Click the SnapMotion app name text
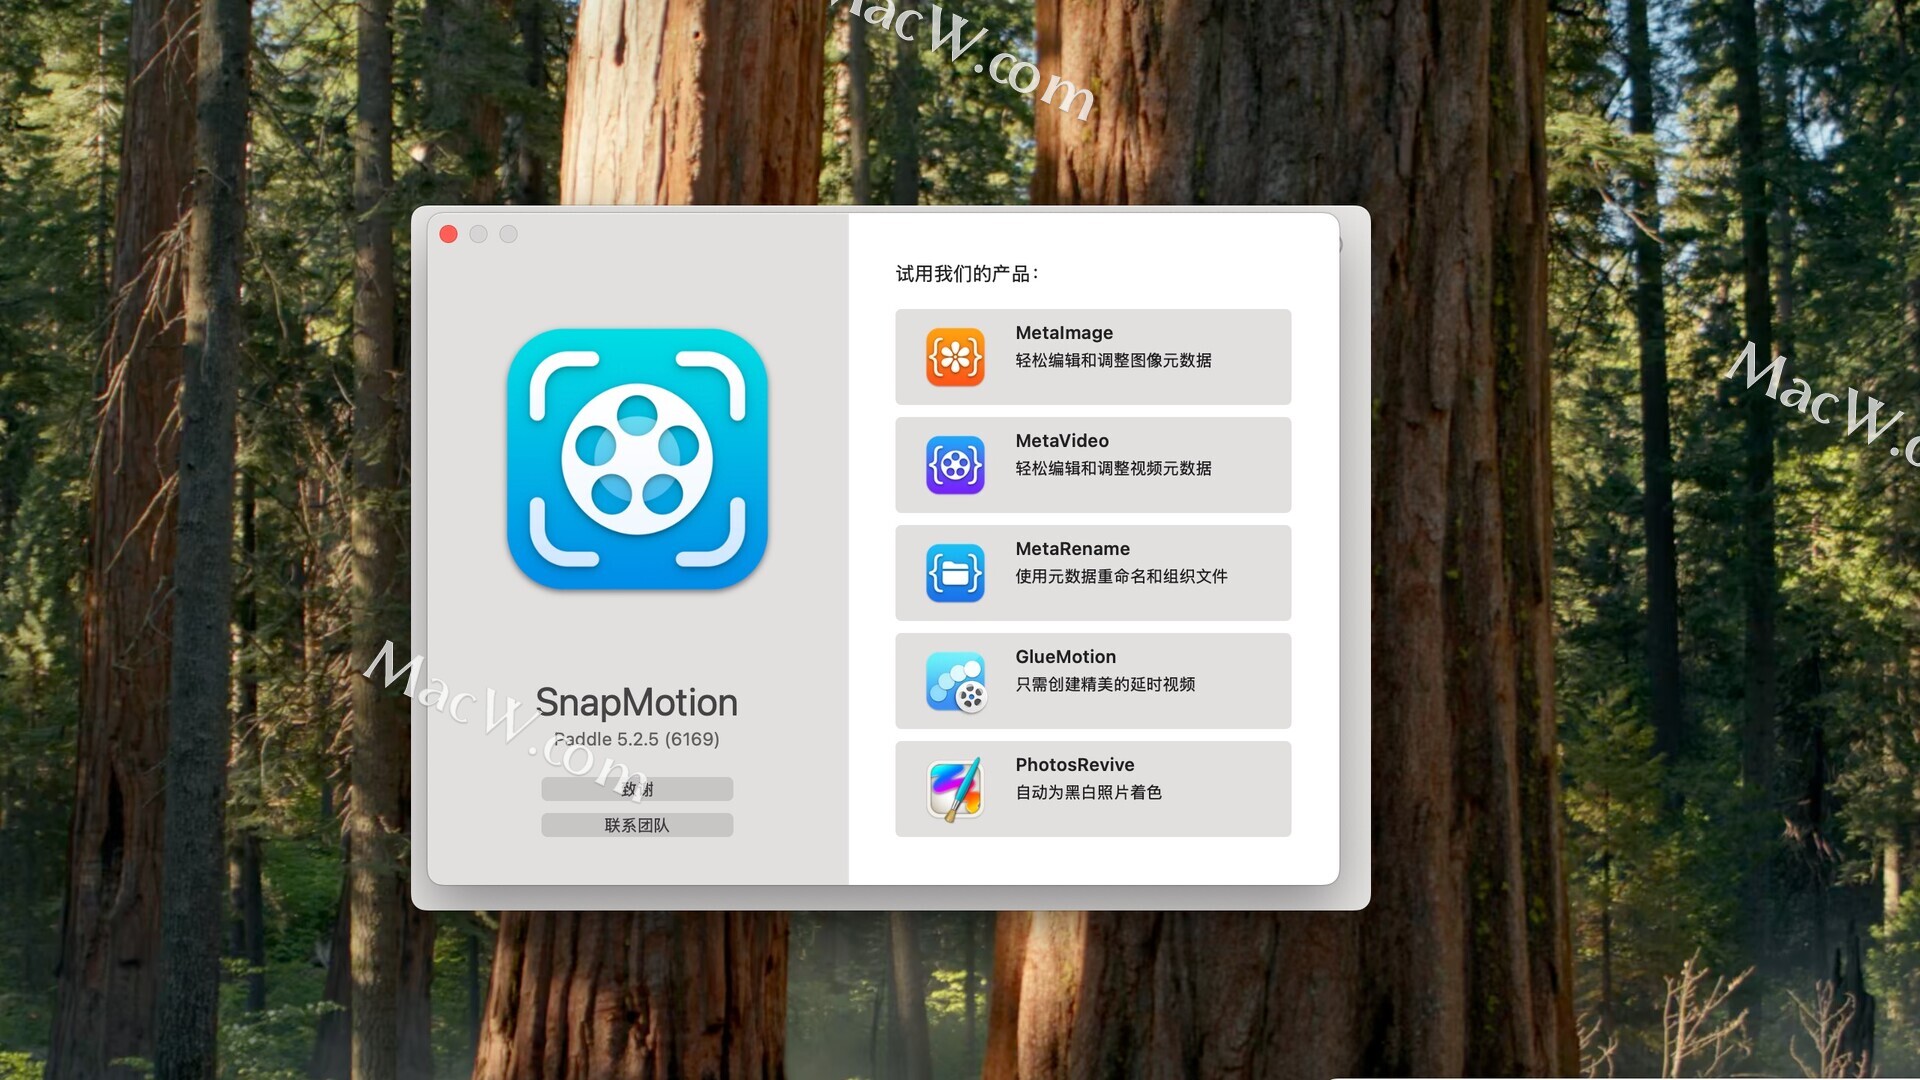Viewport: 1920px width, 1080px height. [x=637, y=703]
